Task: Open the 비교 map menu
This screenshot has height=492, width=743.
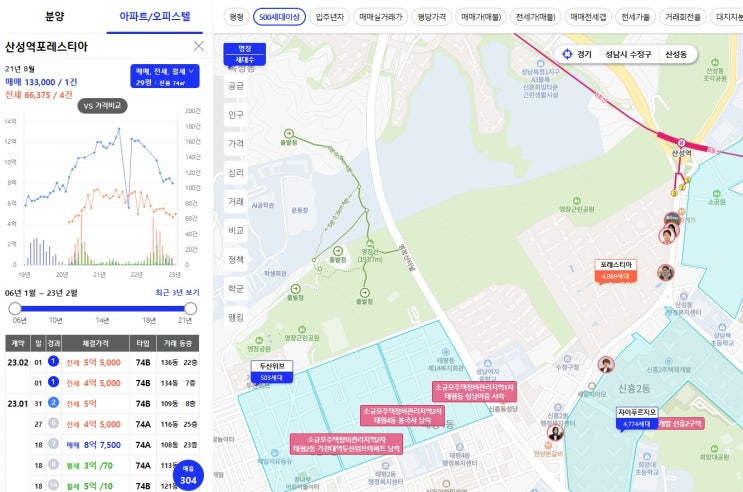Action: (236, 230)
